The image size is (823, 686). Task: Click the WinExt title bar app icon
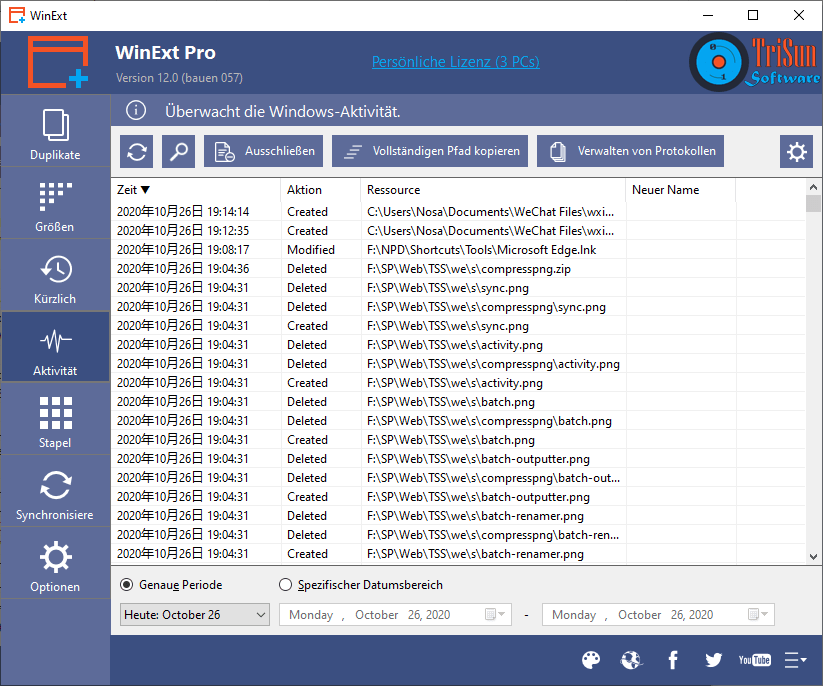[17, 15]
